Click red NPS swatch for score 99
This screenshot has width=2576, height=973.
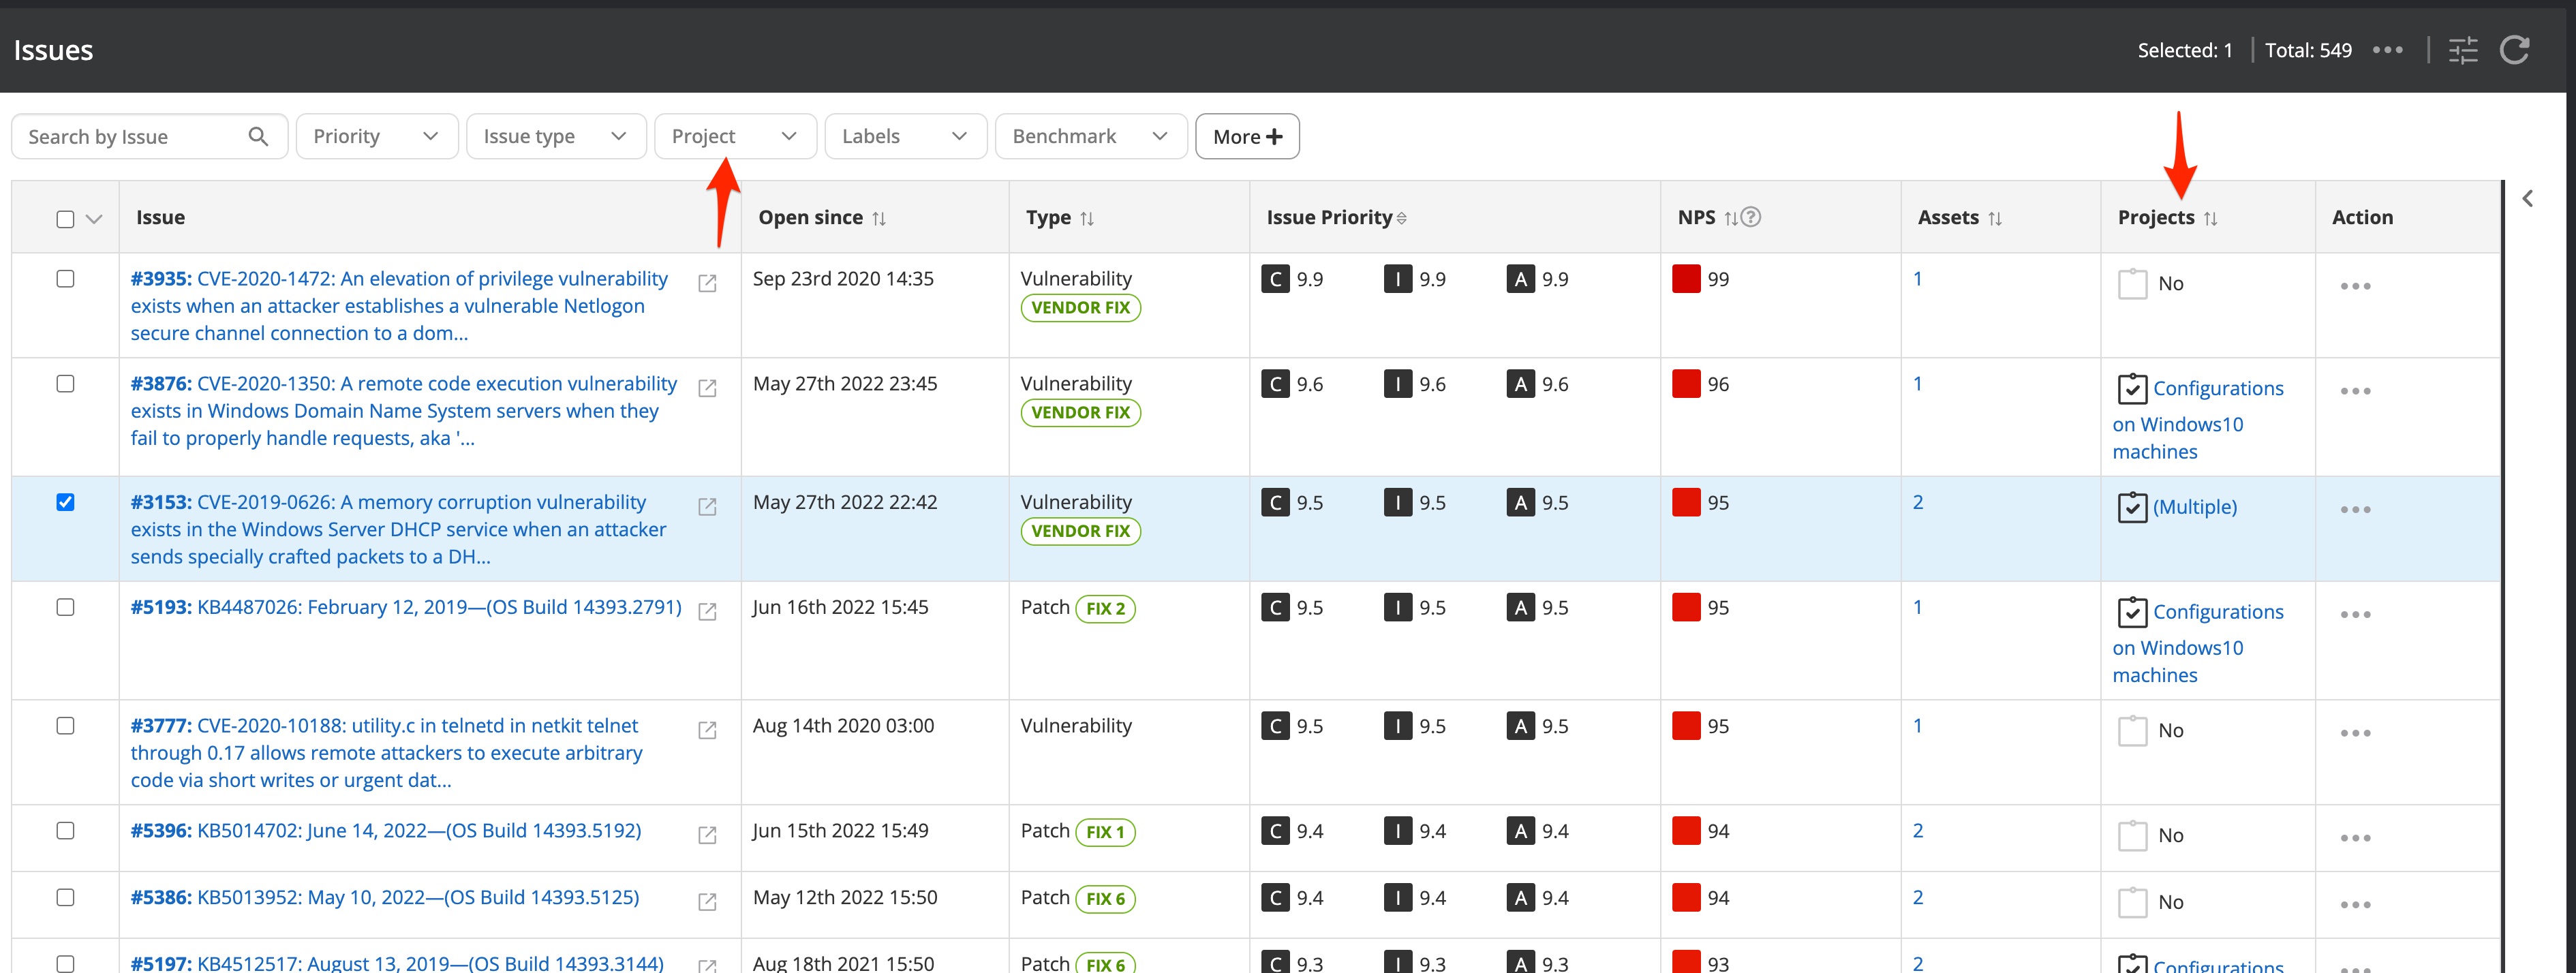[x=1686, y=279]
